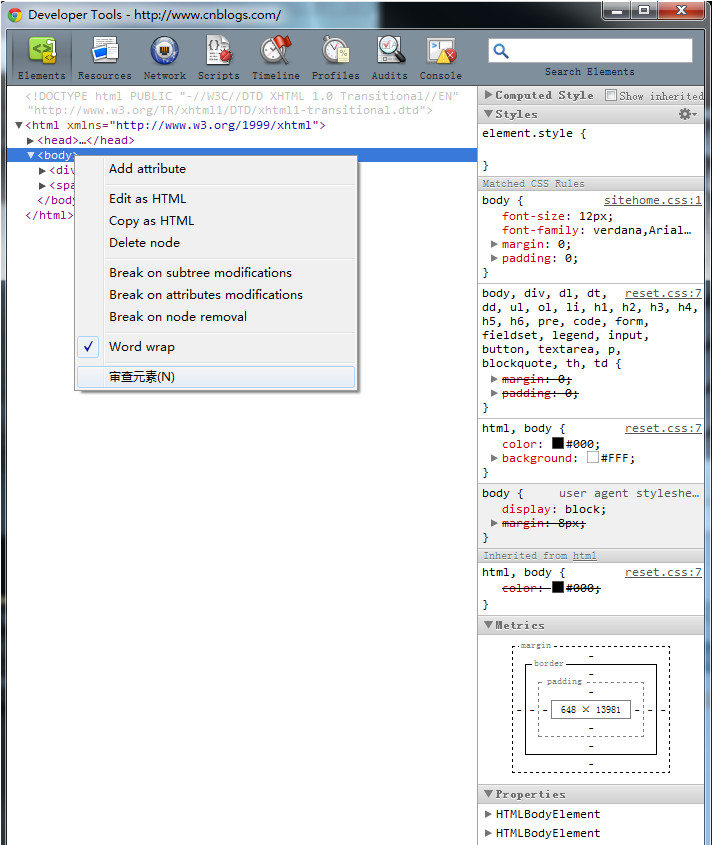Open the sitehome.css:1 source link
Viewport: 713px width, 845px height.
click(x=652, y=201)
